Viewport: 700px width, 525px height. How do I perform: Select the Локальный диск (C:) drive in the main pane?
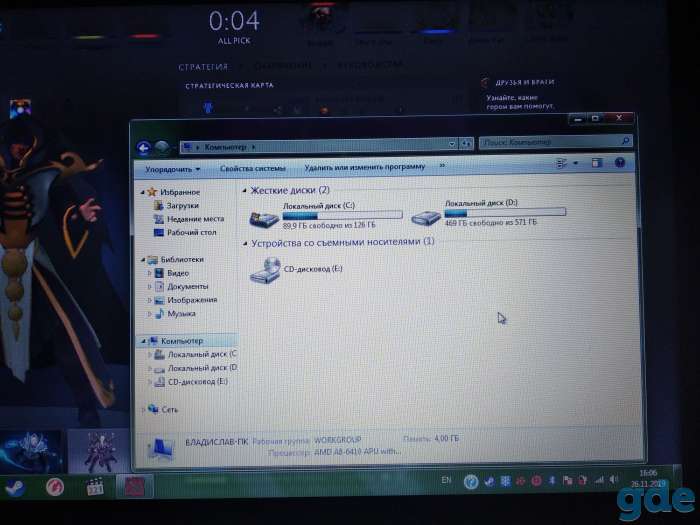[x=325, y=216]
